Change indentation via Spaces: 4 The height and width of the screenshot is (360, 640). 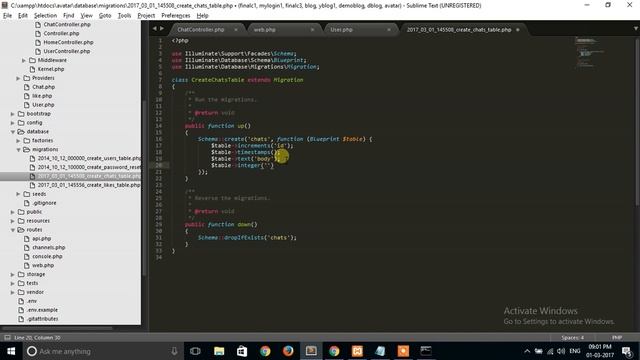572,338
